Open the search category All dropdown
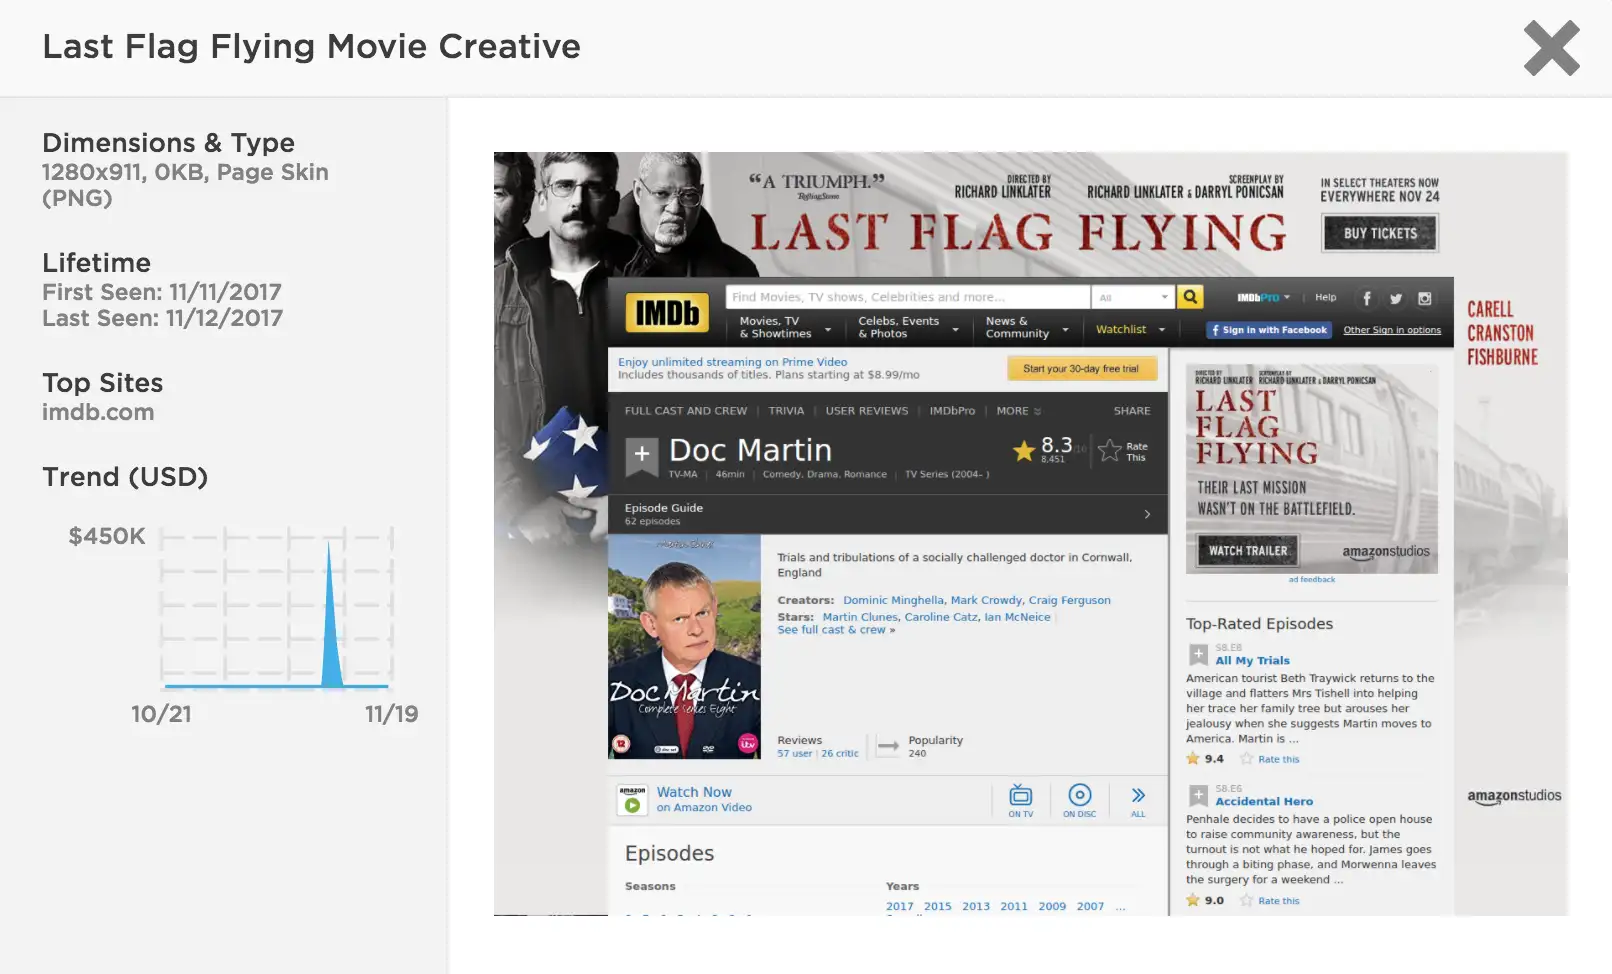This screenshot has width=1612, height=974. pos(1133,297)
